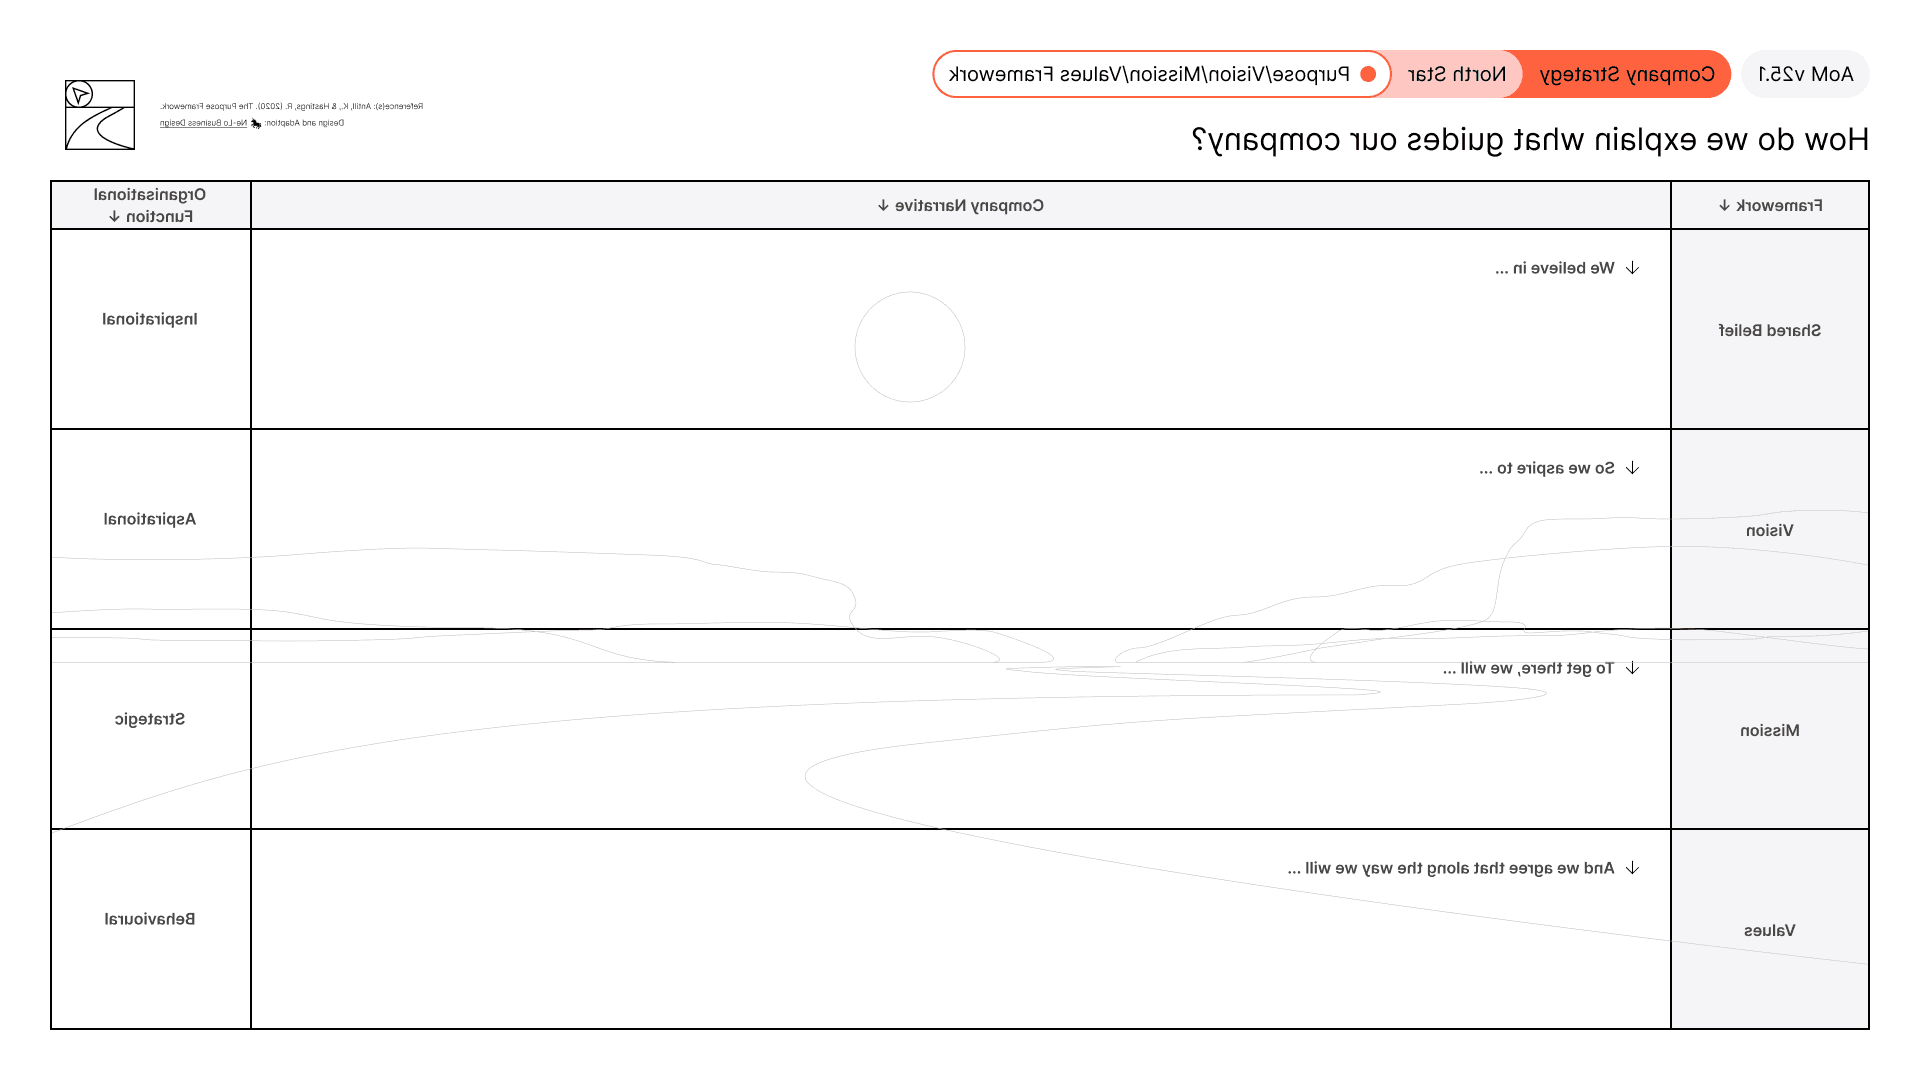
Task: Click the arrow beside 'To get there, we will'
Action: tap(1632, 668)
